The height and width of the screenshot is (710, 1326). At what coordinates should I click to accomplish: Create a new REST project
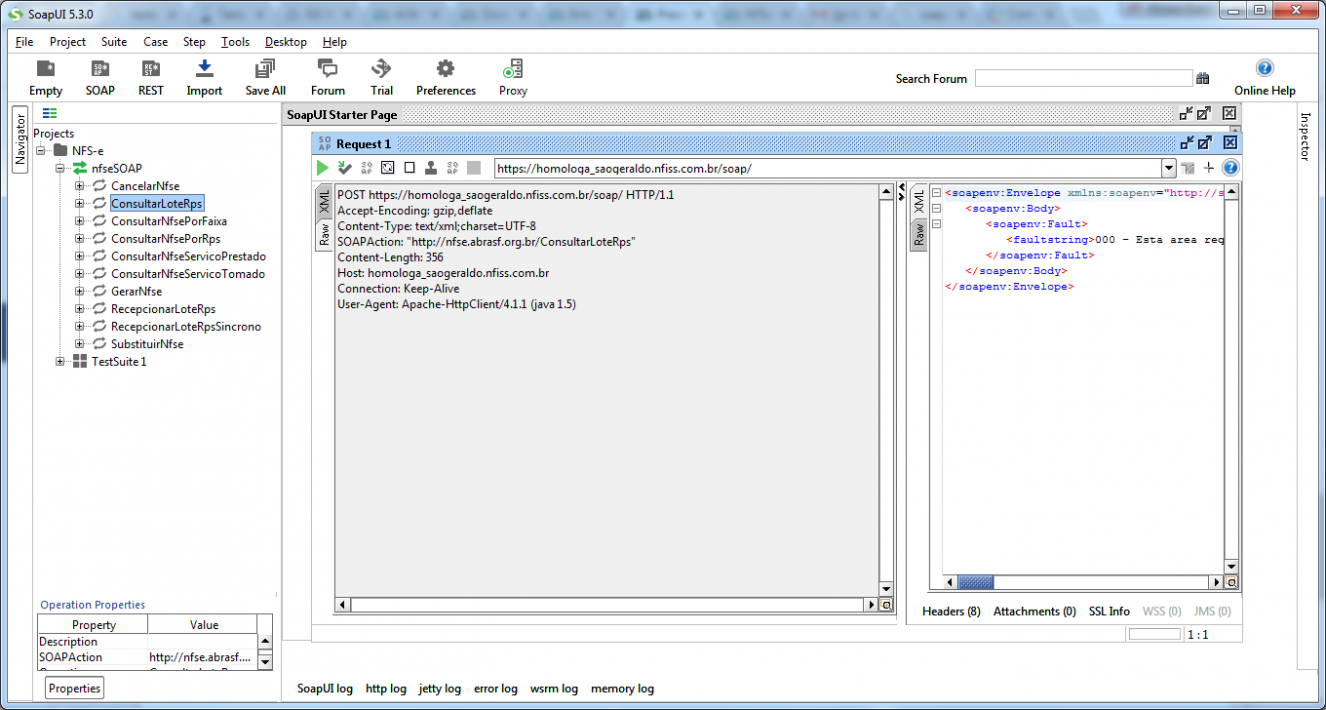pyautogui.click(x=151, y=69)
